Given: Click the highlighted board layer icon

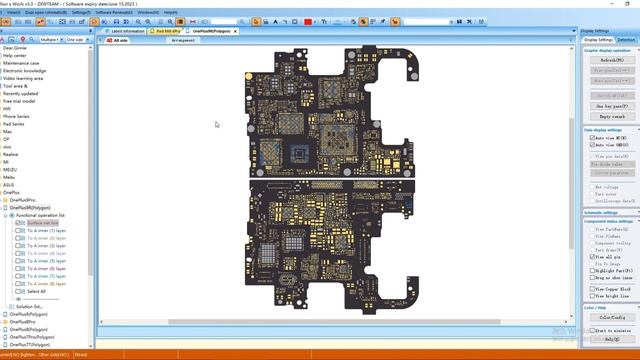Looking at the screenshot, I should coord(180,22).
